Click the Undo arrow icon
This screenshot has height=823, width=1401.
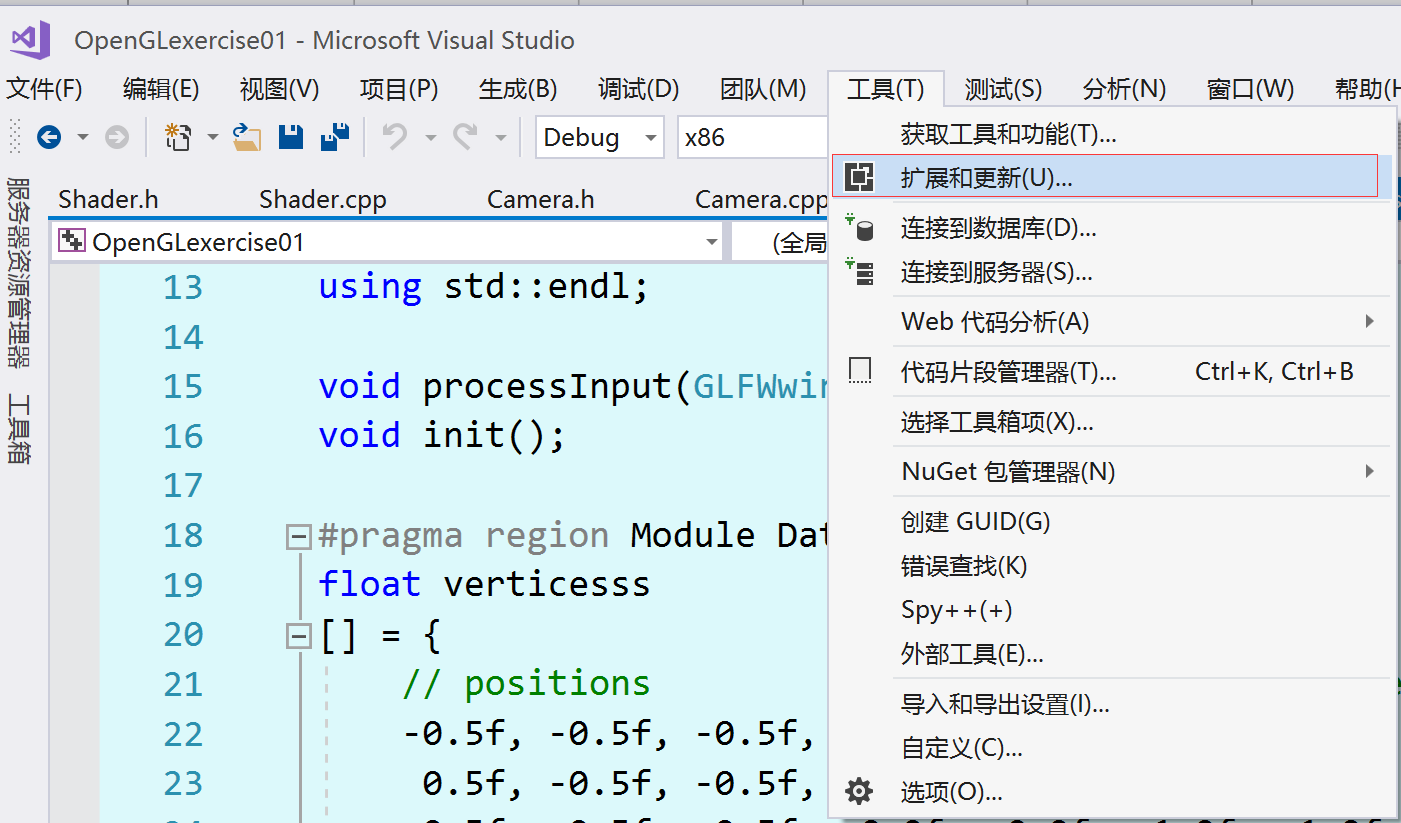tap(395, 136)
